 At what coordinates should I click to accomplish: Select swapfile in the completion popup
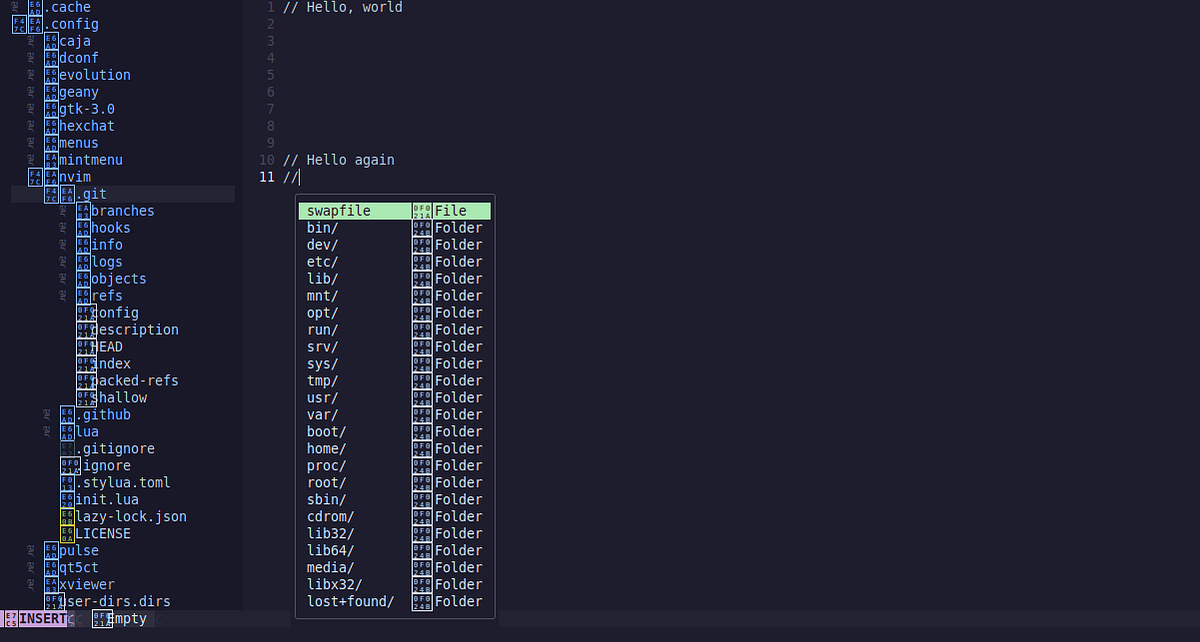point(340,211)
